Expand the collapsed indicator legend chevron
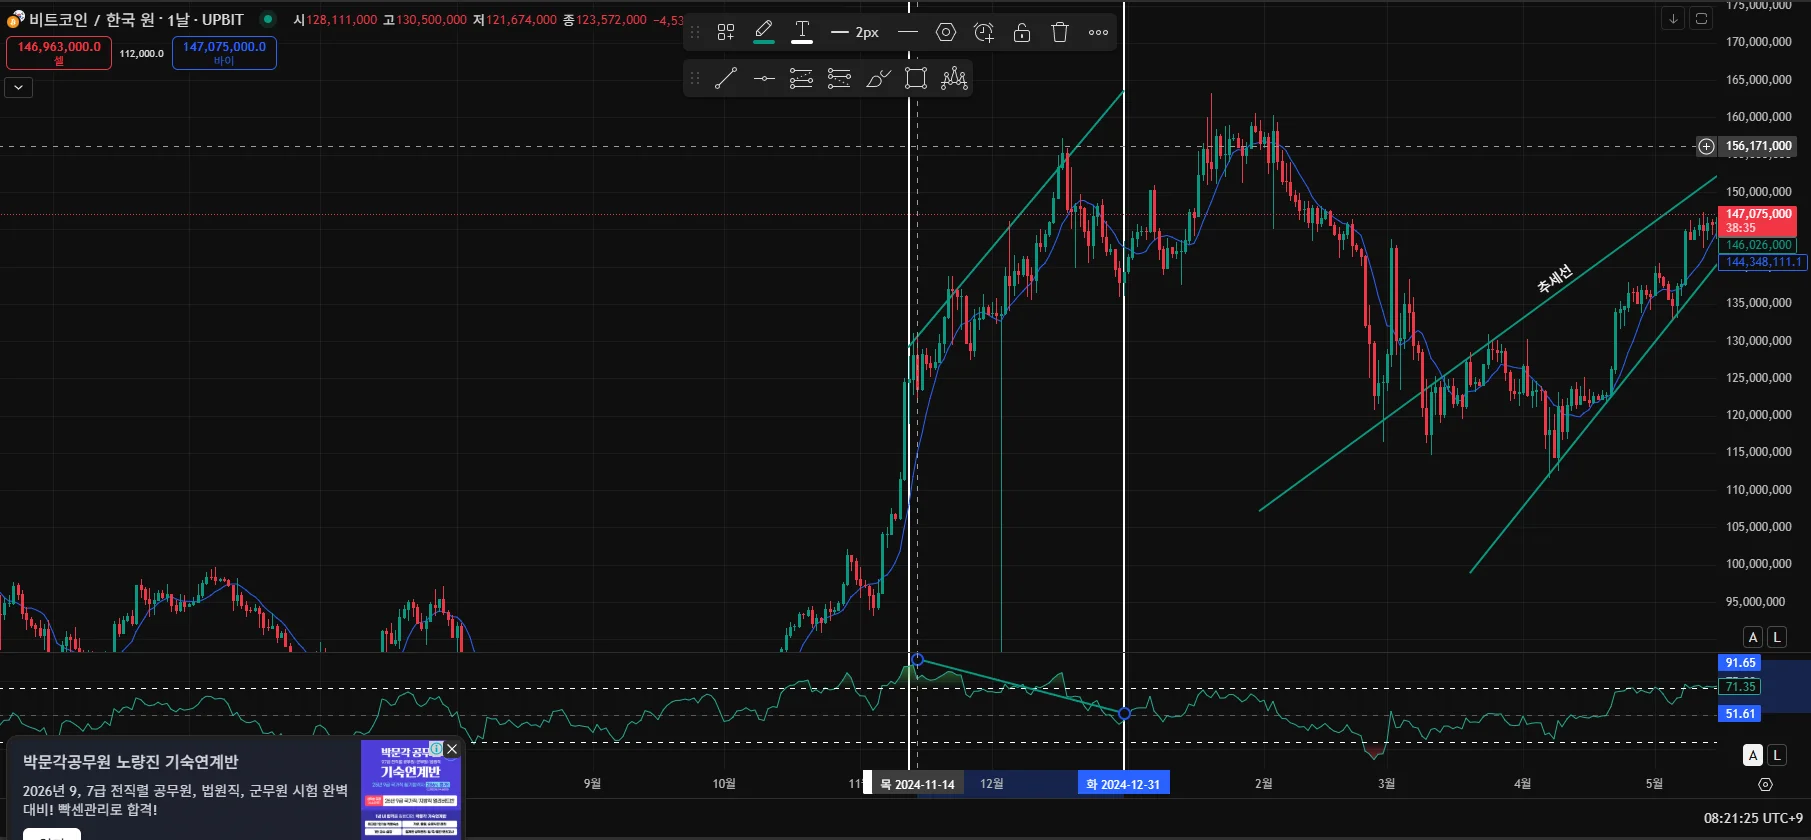This screenshot has height=840, width=1811. click(18, 88)
